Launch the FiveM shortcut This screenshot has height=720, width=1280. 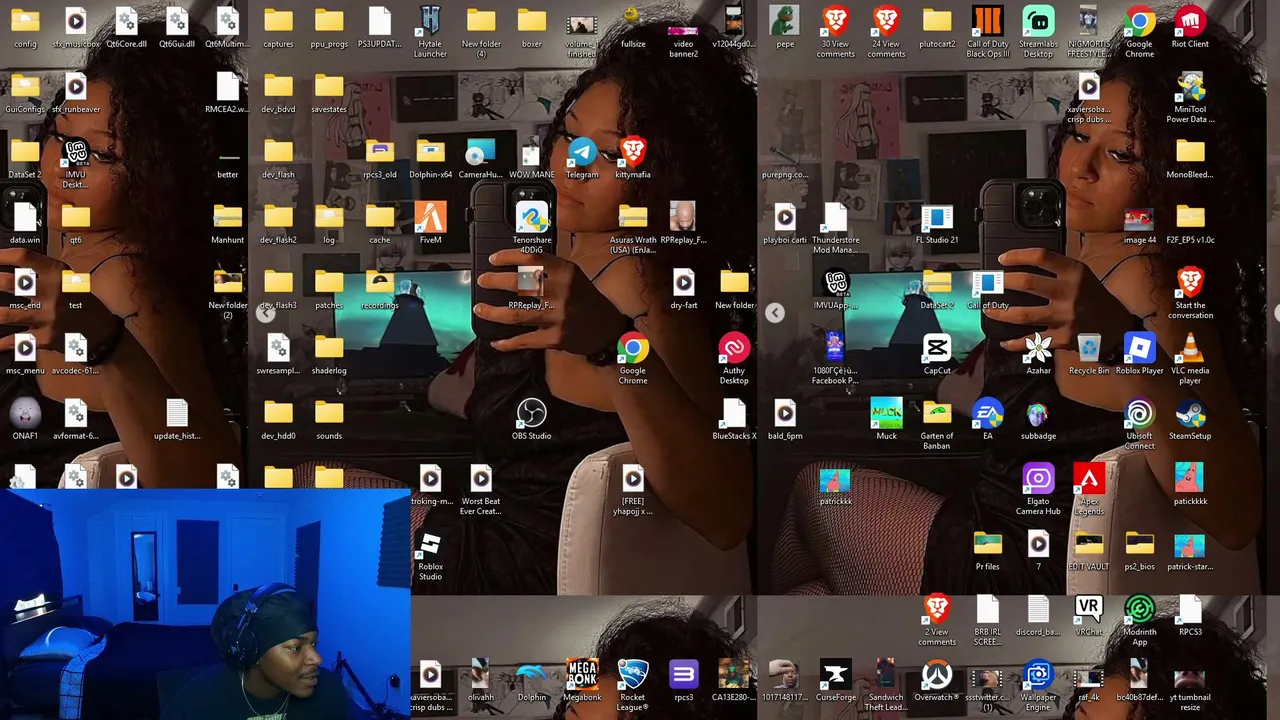click(x=431, y=223)
